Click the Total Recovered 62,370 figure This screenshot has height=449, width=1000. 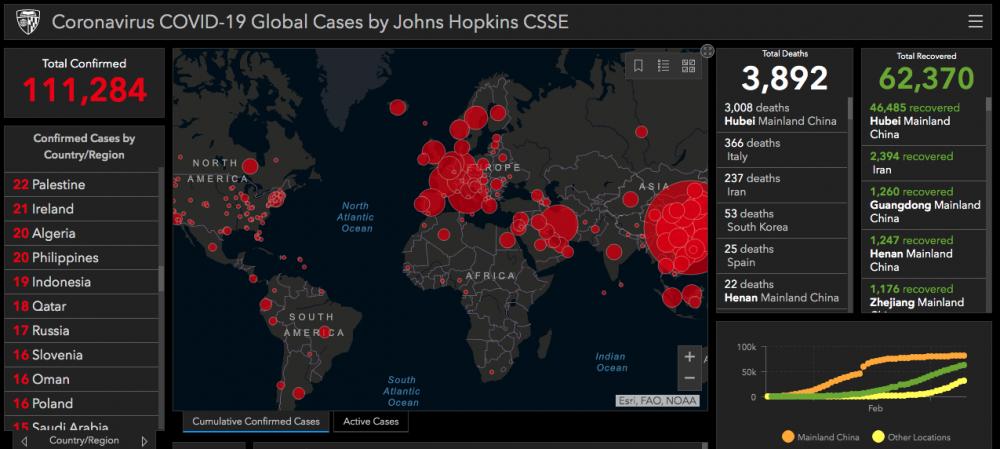927,78
